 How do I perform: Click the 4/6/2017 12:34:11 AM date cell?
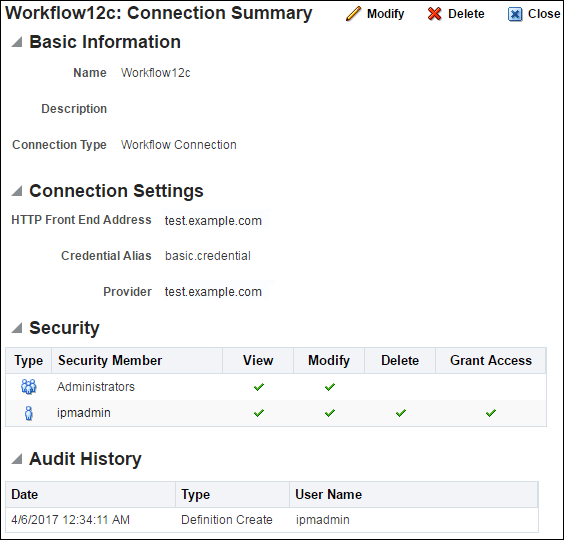click(70, 520)
